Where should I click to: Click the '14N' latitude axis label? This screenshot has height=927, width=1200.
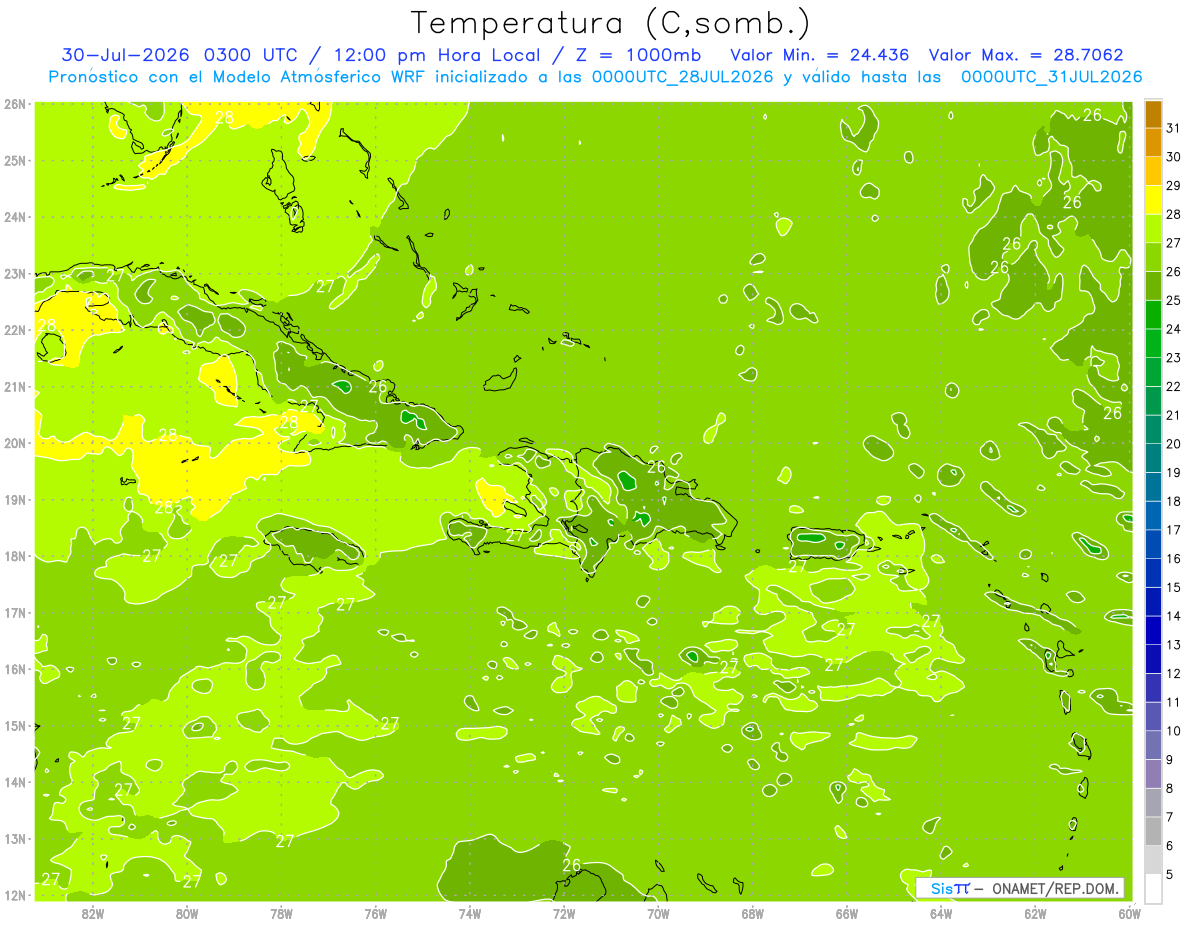(x=14, y=782)
